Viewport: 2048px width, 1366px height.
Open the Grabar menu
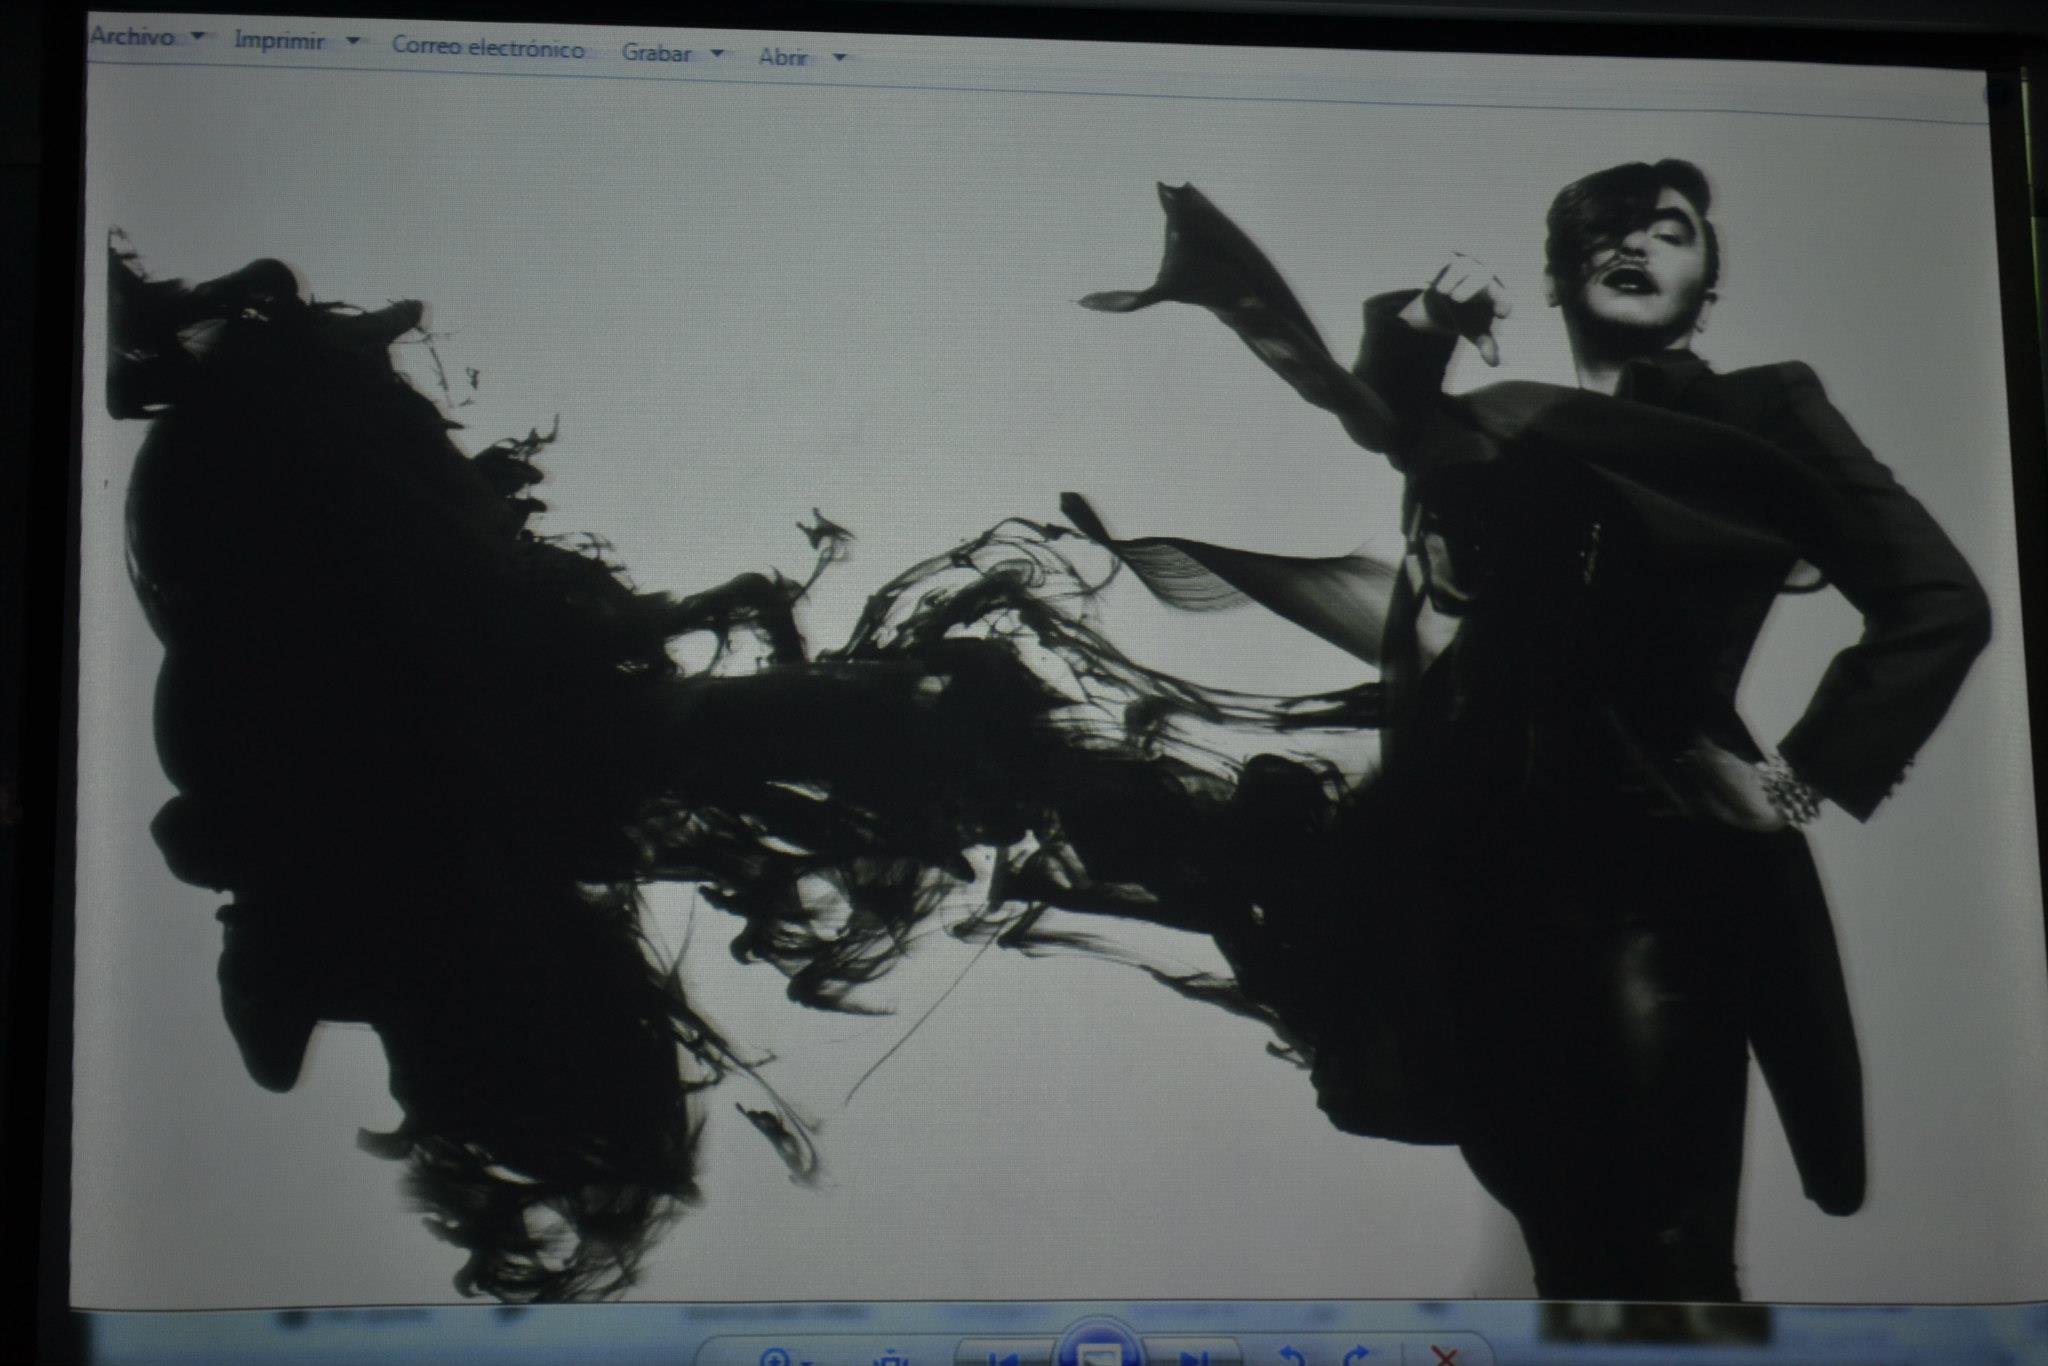pyautogui.click(x=656, y=53)
